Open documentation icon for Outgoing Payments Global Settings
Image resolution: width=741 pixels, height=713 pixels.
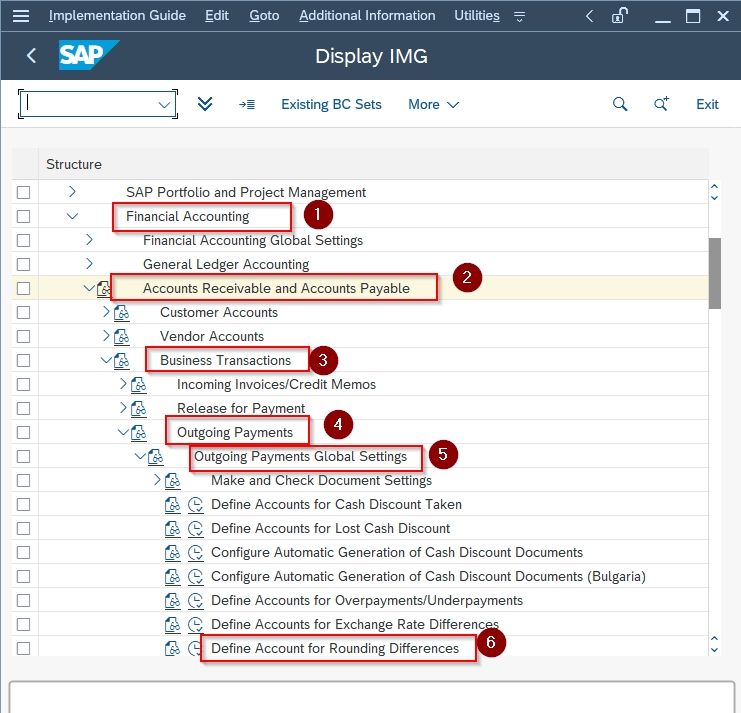155,456
